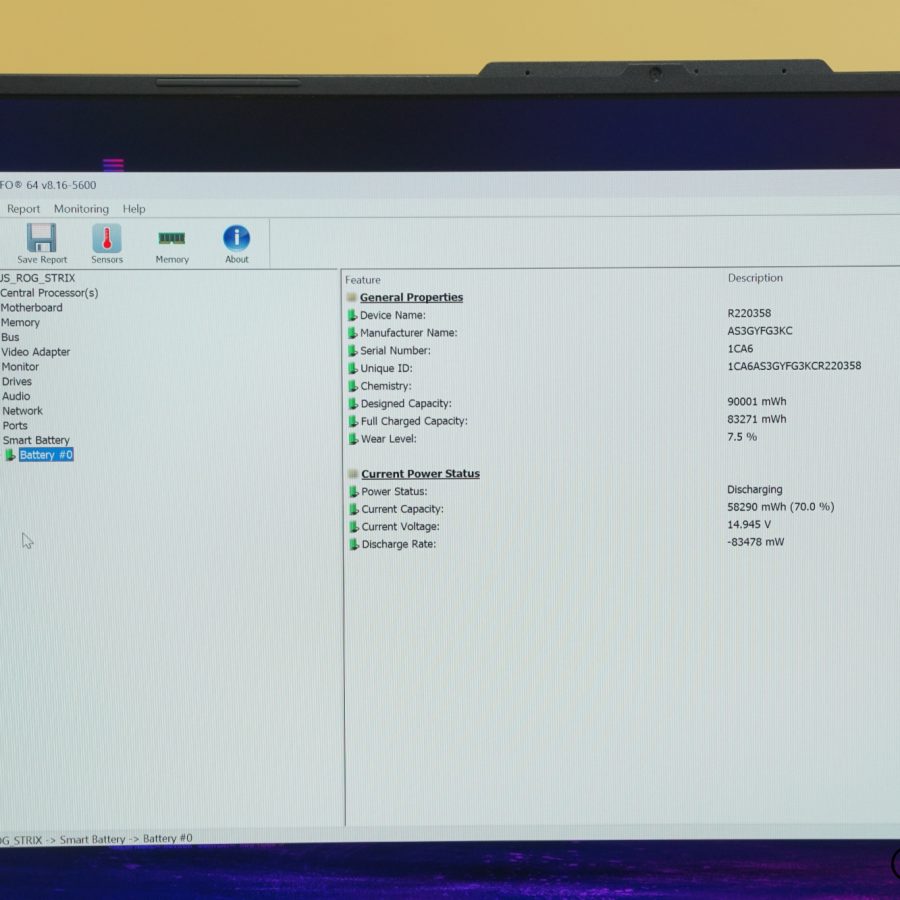The width and height of the screenshot is (900, 900).
Task: Click the folder icon beside General Properties
Action: 352,297
